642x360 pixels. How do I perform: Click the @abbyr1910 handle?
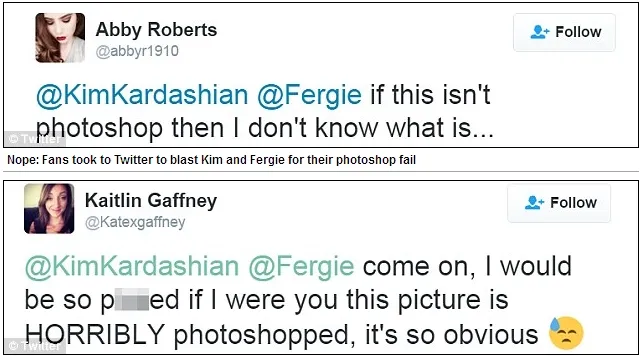(x=137, y=51)
